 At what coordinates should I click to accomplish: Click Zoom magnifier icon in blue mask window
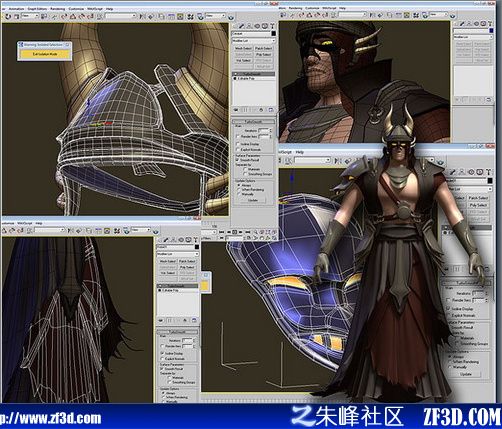[255, 232]
